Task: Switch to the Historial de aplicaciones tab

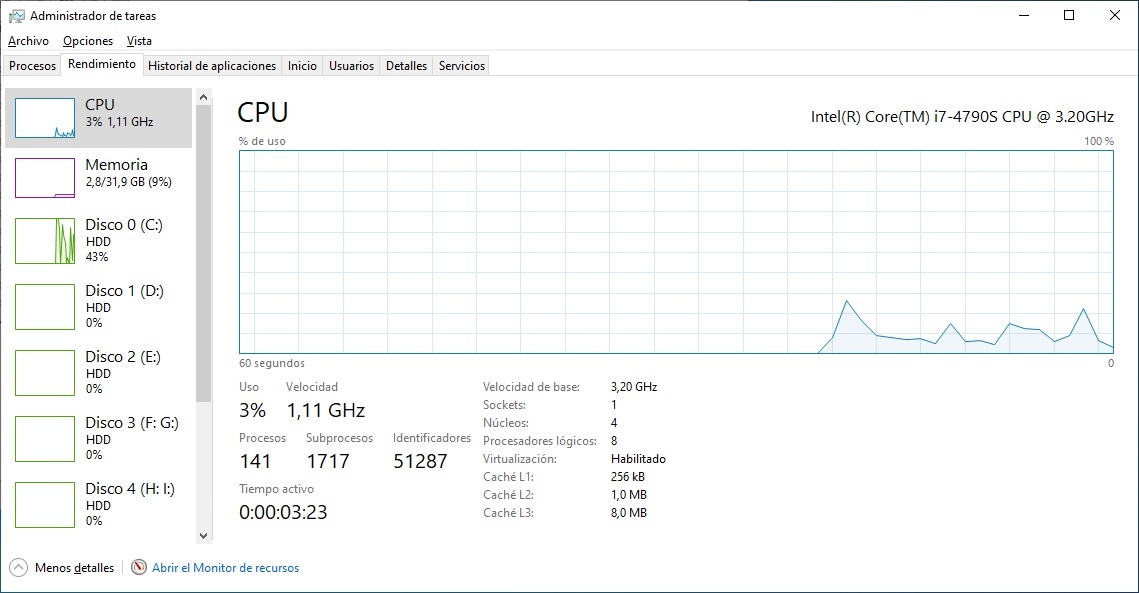Action: click(x=212, y=66)
